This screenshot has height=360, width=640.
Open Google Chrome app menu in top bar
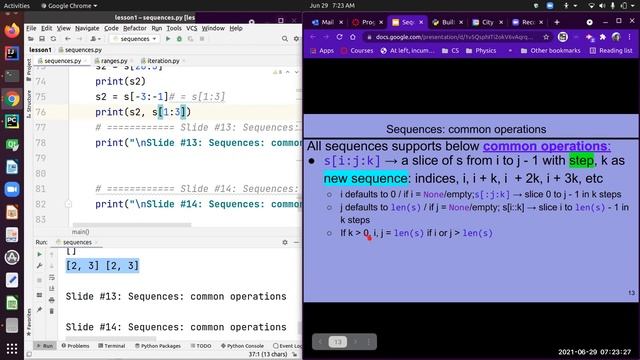click(69, 6)
